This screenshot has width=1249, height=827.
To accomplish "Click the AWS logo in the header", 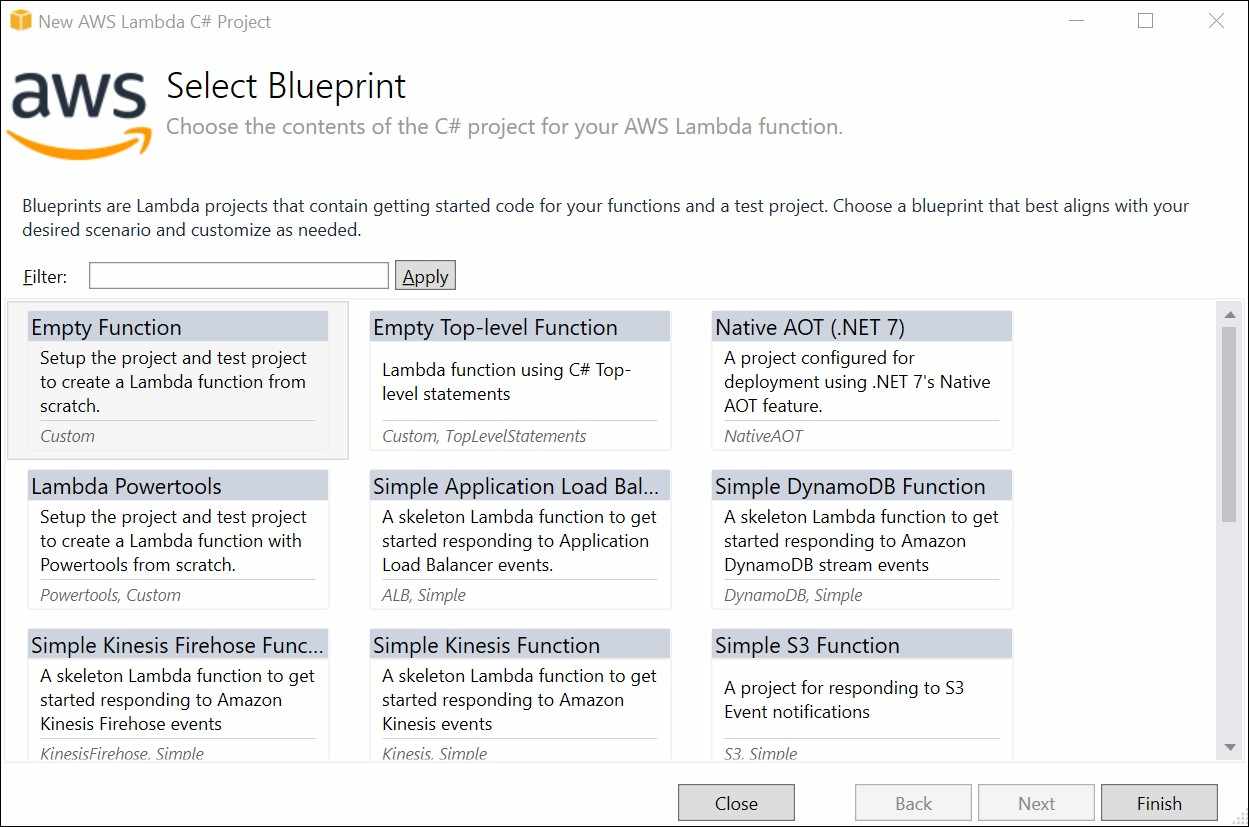I will 80,112.
